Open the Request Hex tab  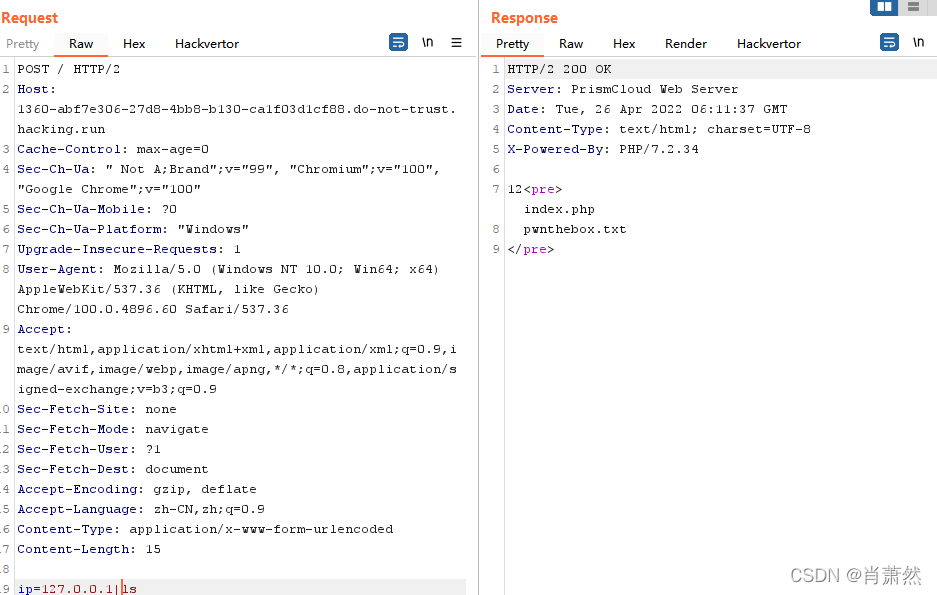coord(134,44)
